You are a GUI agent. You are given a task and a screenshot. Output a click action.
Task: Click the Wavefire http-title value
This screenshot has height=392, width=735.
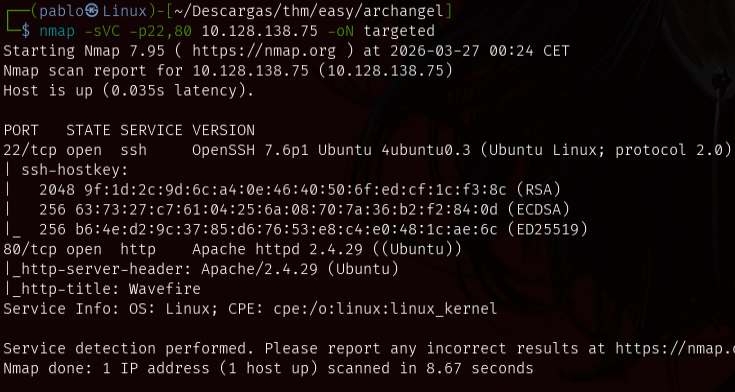coord(165,289)
